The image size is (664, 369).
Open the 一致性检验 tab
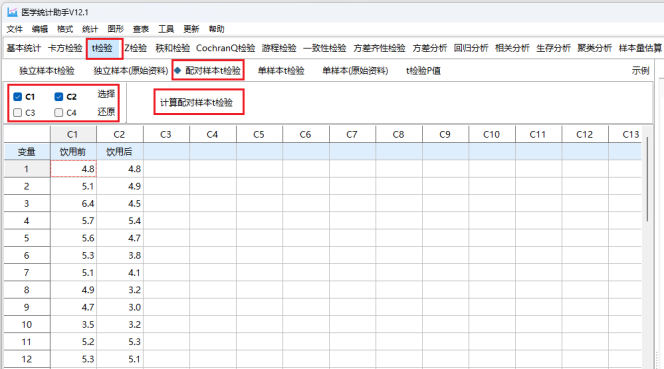(x=325, y=48)
